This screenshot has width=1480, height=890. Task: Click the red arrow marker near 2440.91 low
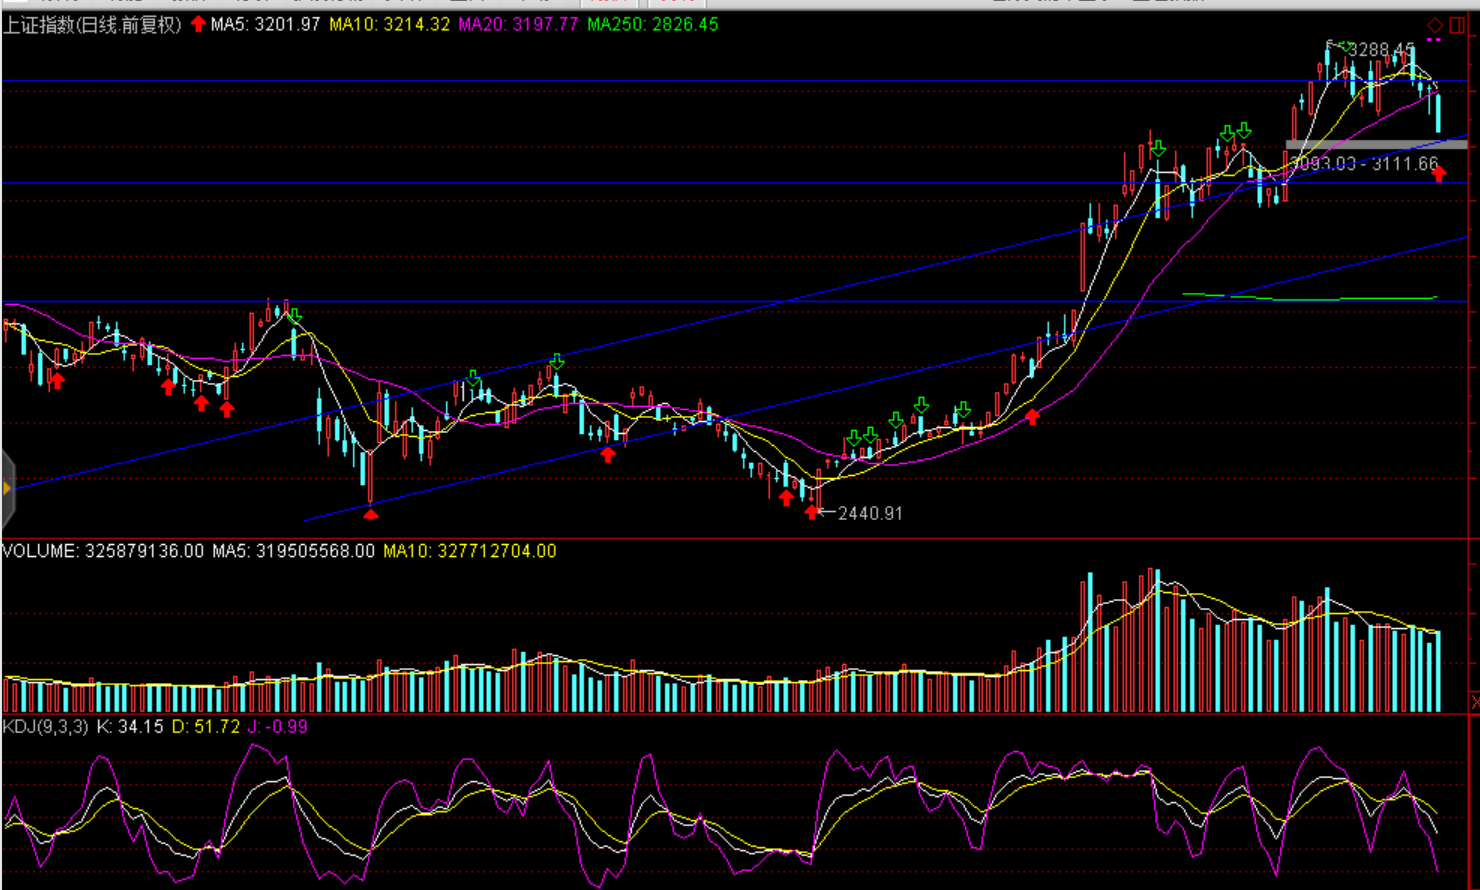tap(811, 512)
